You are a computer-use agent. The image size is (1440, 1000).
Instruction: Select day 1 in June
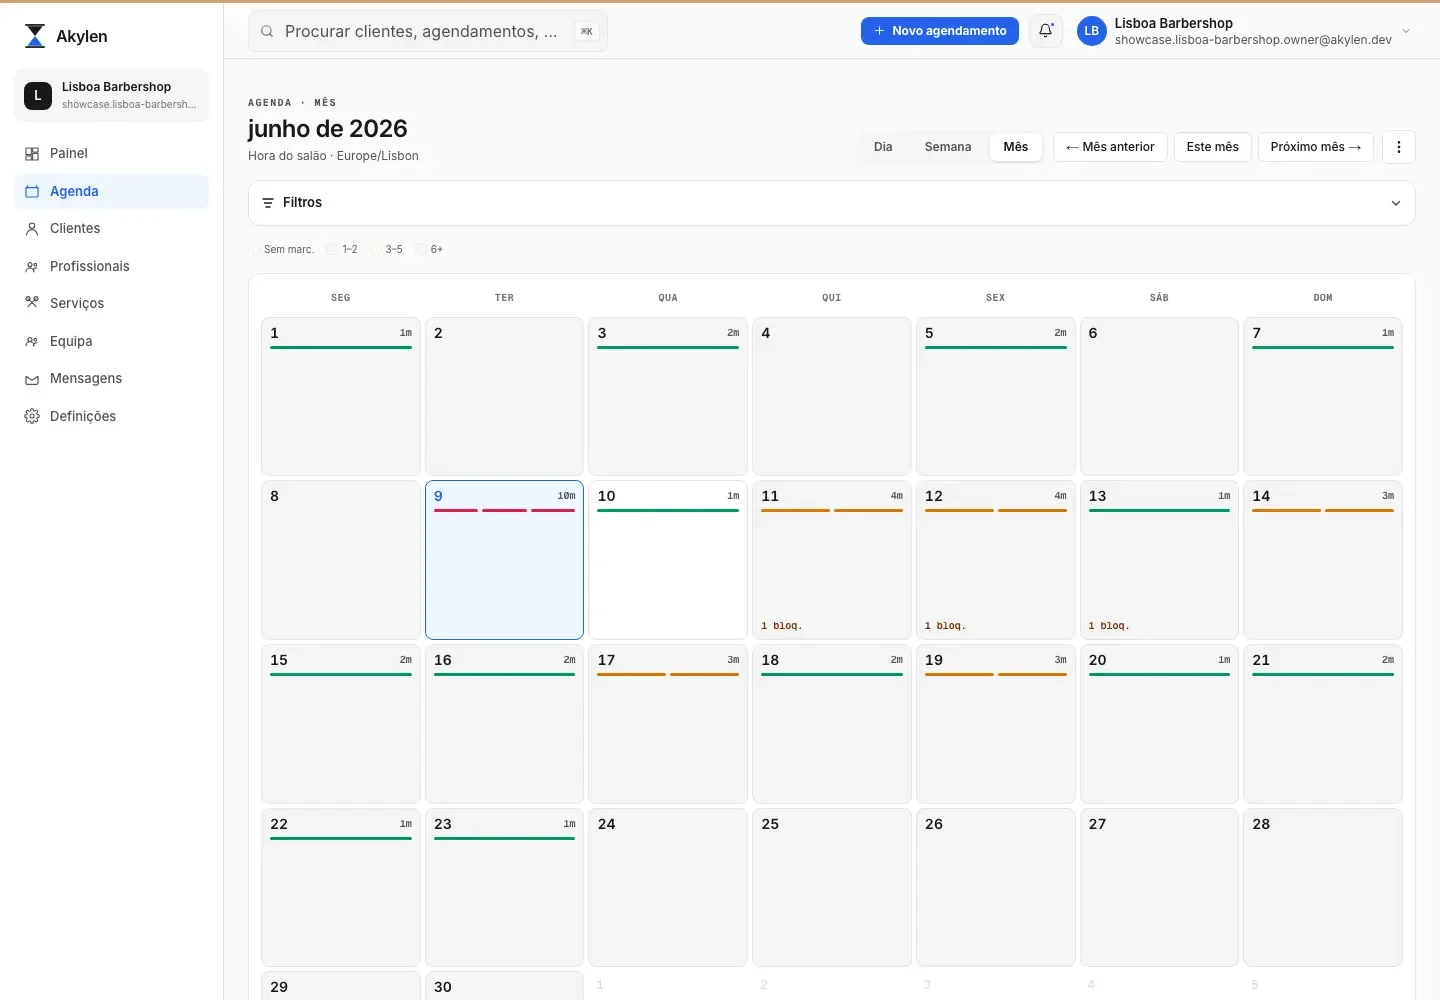341,396
